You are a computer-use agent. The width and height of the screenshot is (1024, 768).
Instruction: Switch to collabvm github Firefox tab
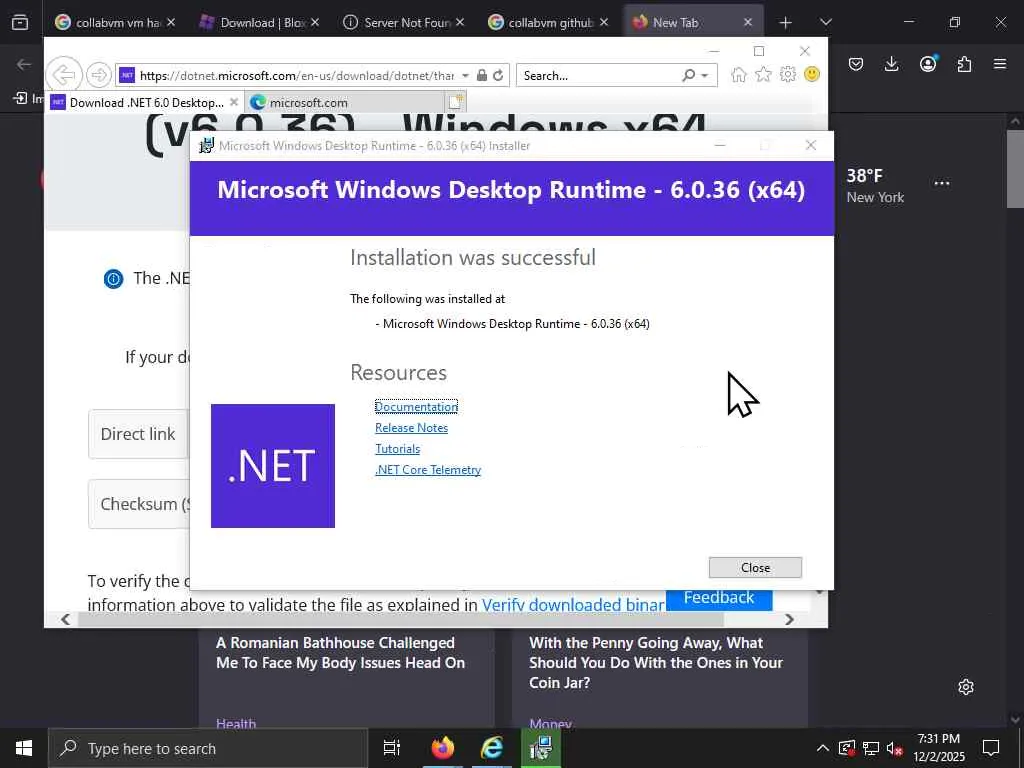(x=549, y=22)
